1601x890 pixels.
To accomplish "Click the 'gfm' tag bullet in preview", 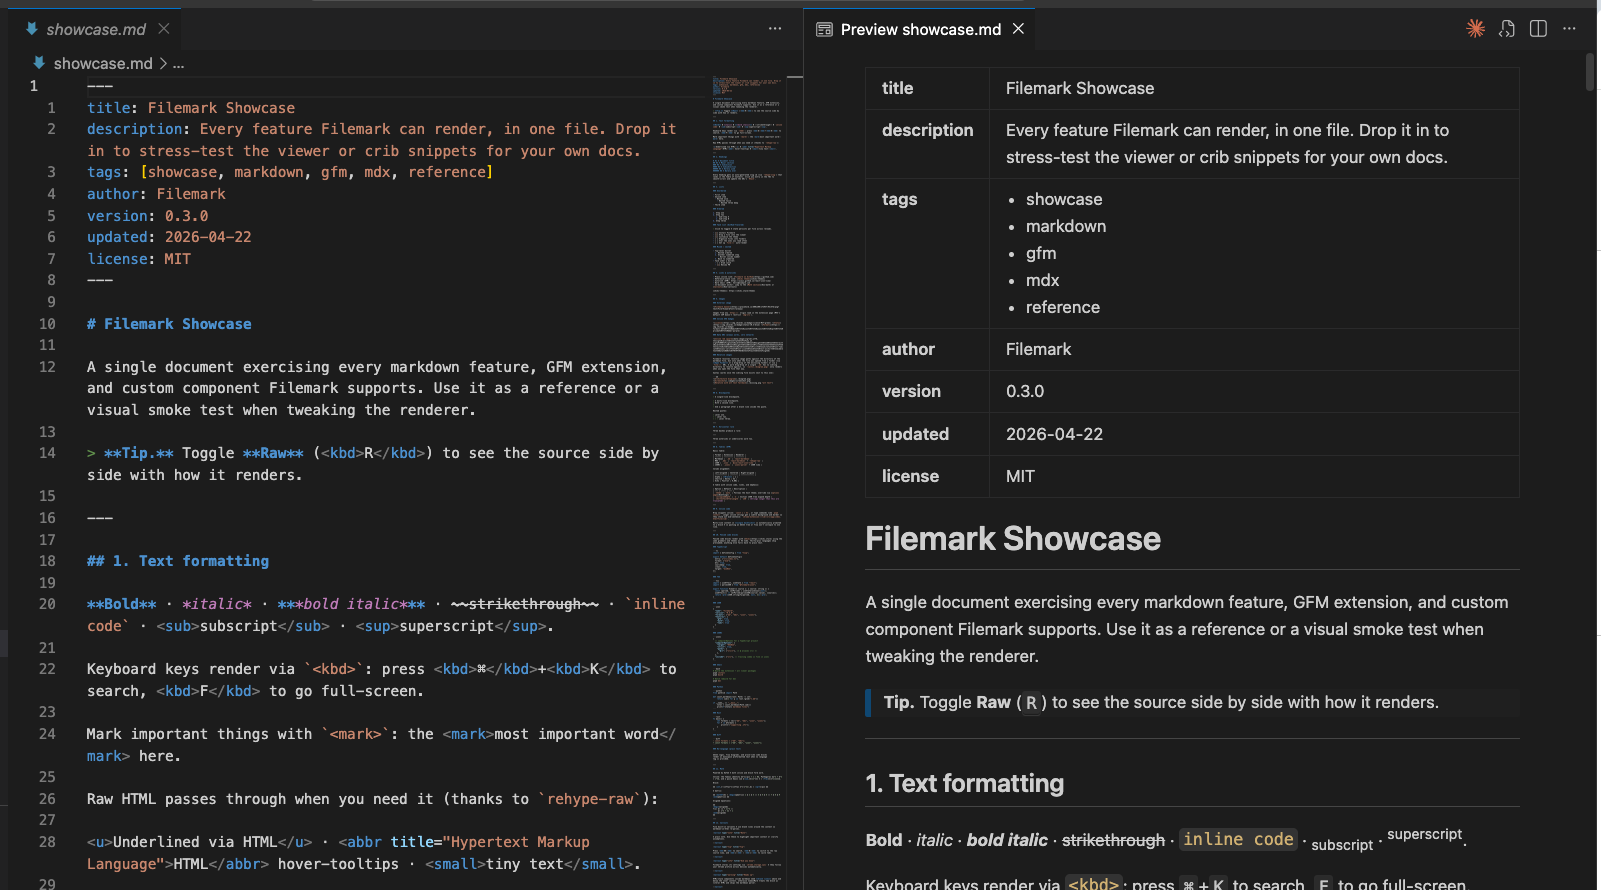I will click(1041, 253).
